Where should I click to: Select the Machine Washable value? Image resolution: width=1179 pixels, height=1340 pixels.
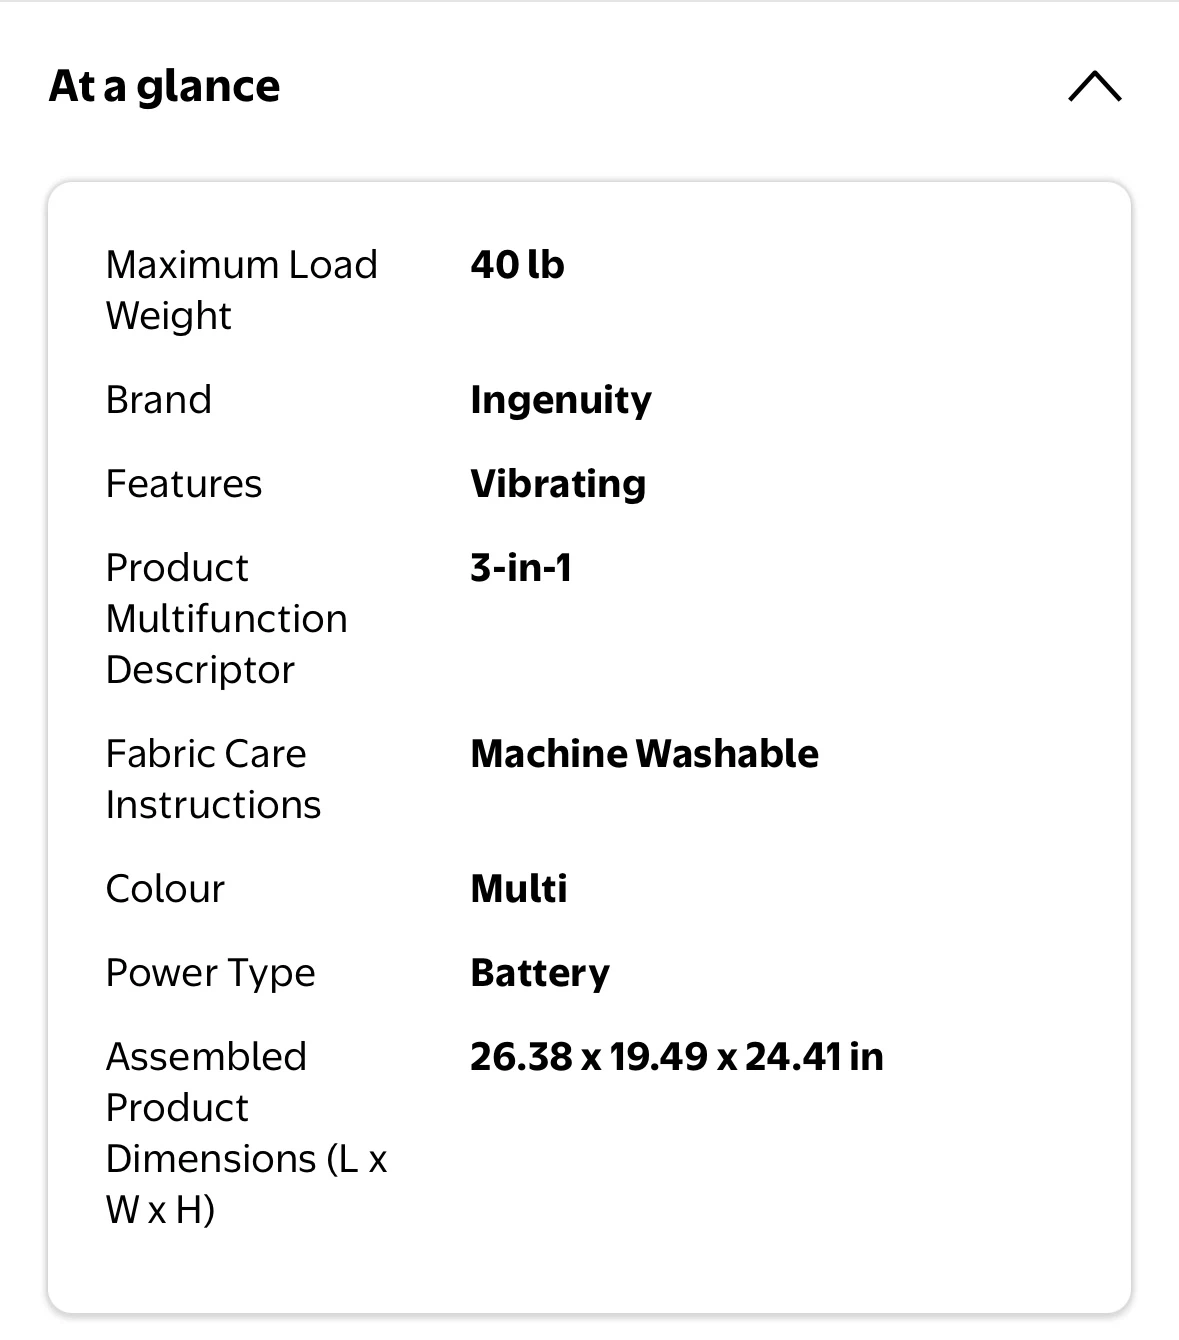coord(644,754)
